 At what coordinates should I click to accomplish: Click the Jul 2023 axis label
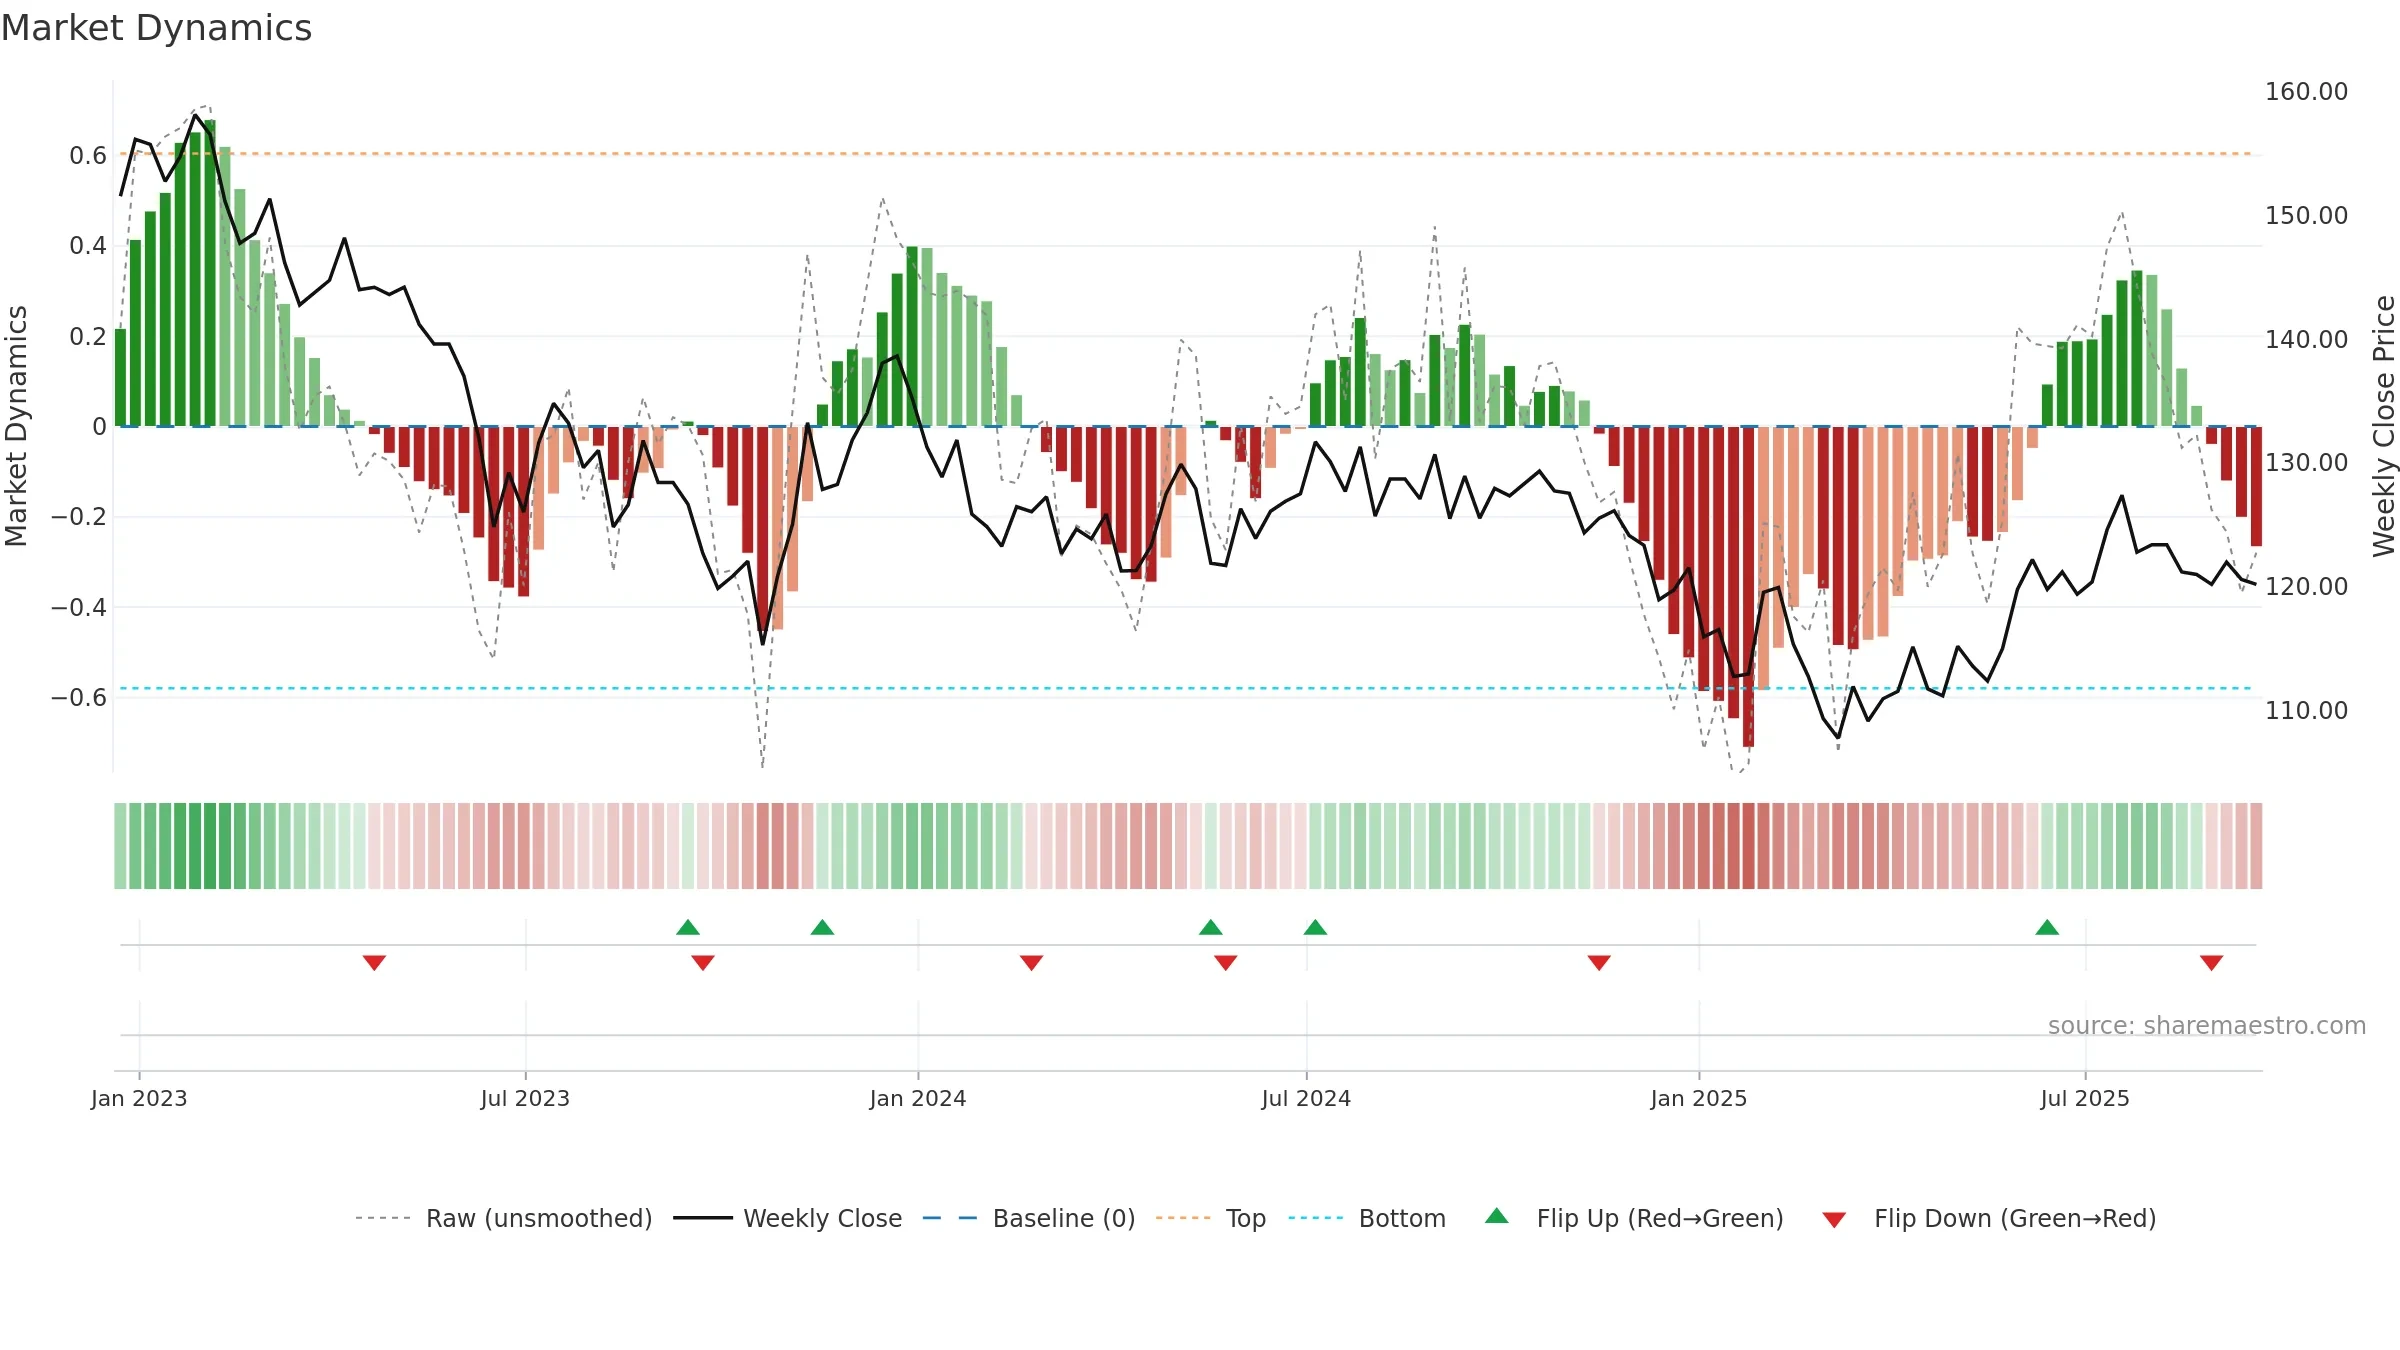pos(525,1098)
